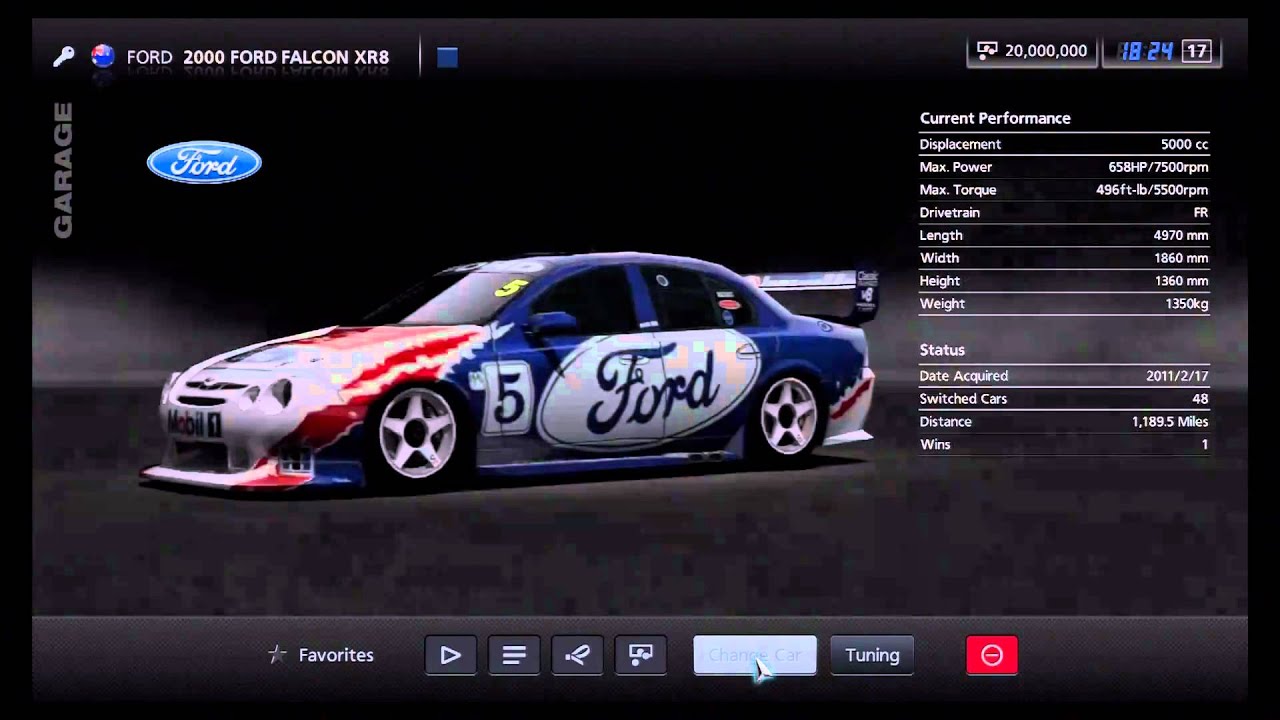
Task: Click the Distance 1,189.5 Miles value
Action: [1170, 422]
